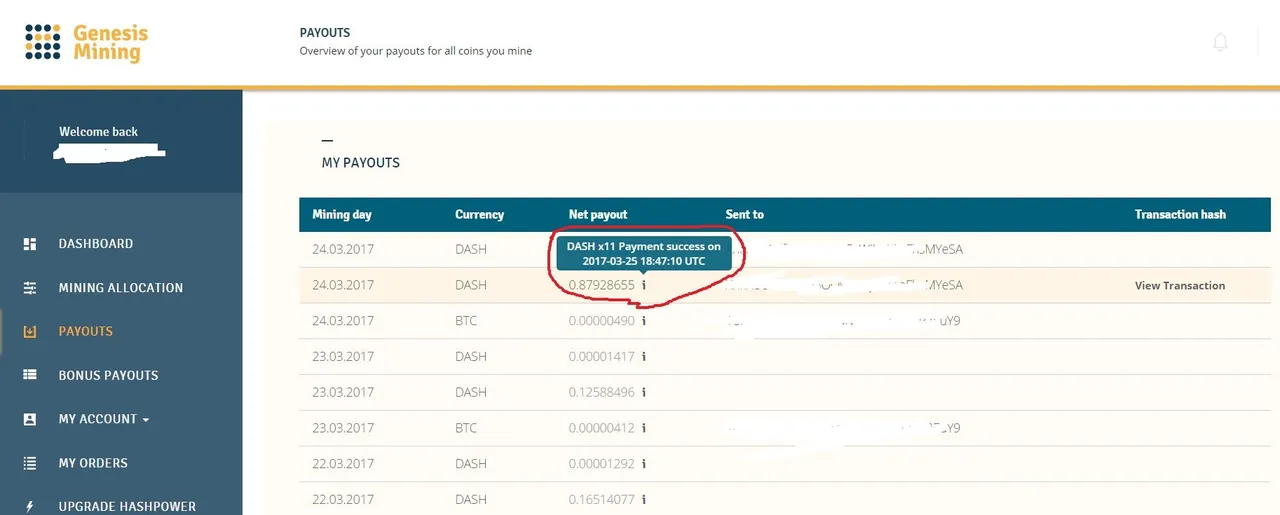
Task: Click BTC currency in 24.03.2017 row
Action: (466, 321)
